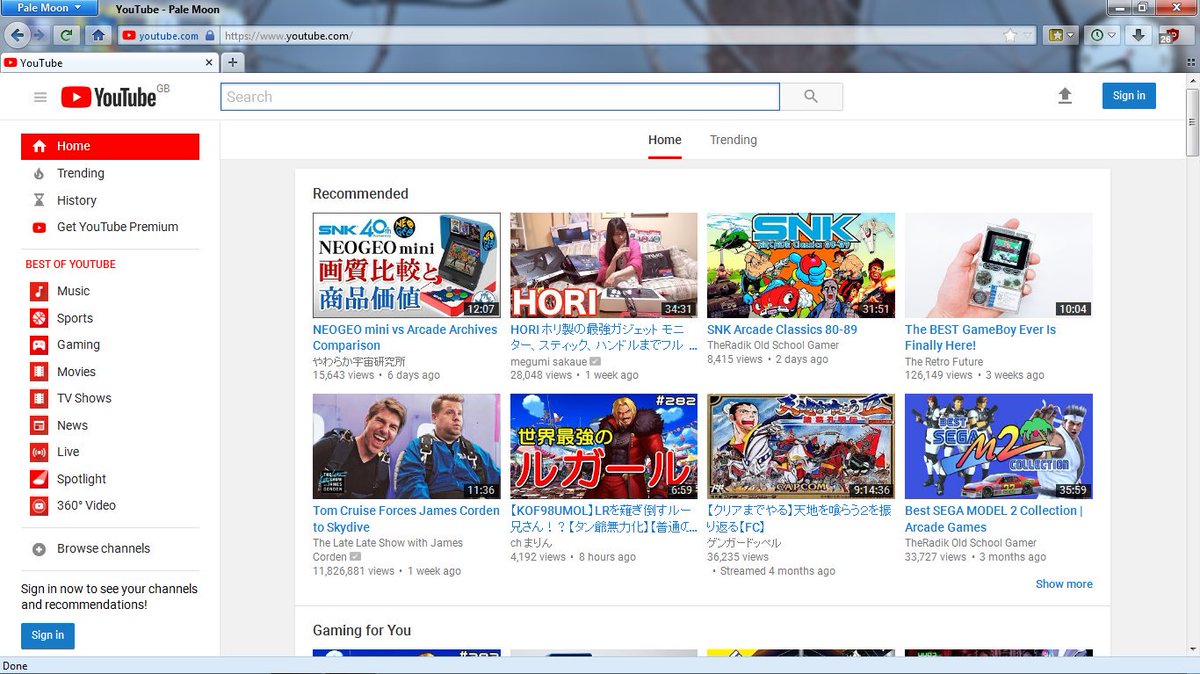Open the Music channel icon
This screenshot has width=1200, height=674.
[x=39, y=291]
